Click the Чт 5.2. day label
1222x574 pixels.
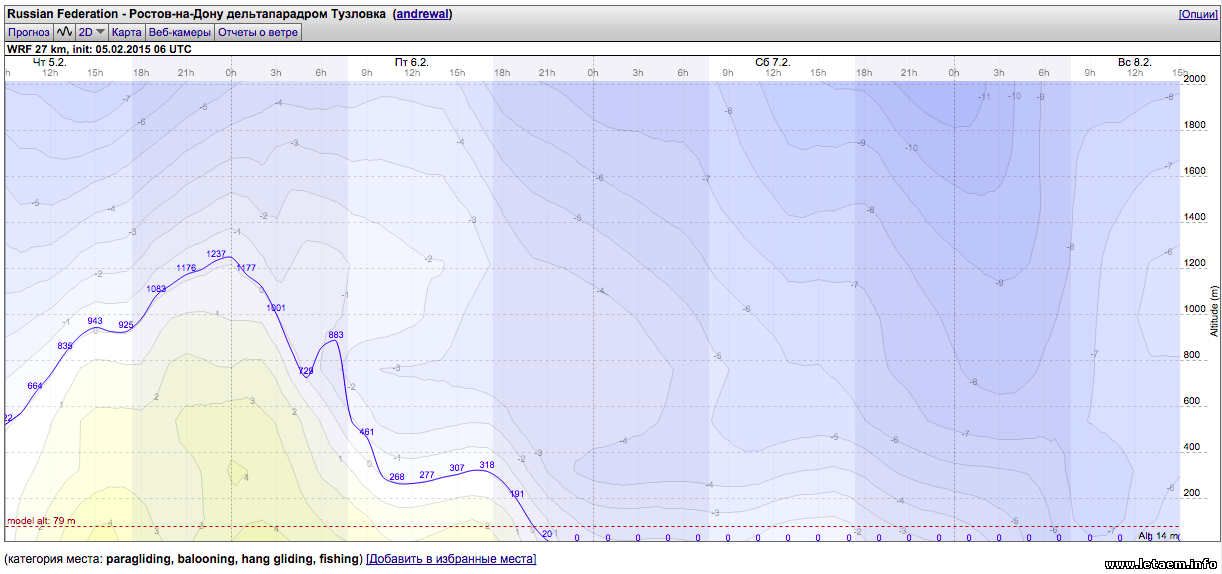[48, 62]
